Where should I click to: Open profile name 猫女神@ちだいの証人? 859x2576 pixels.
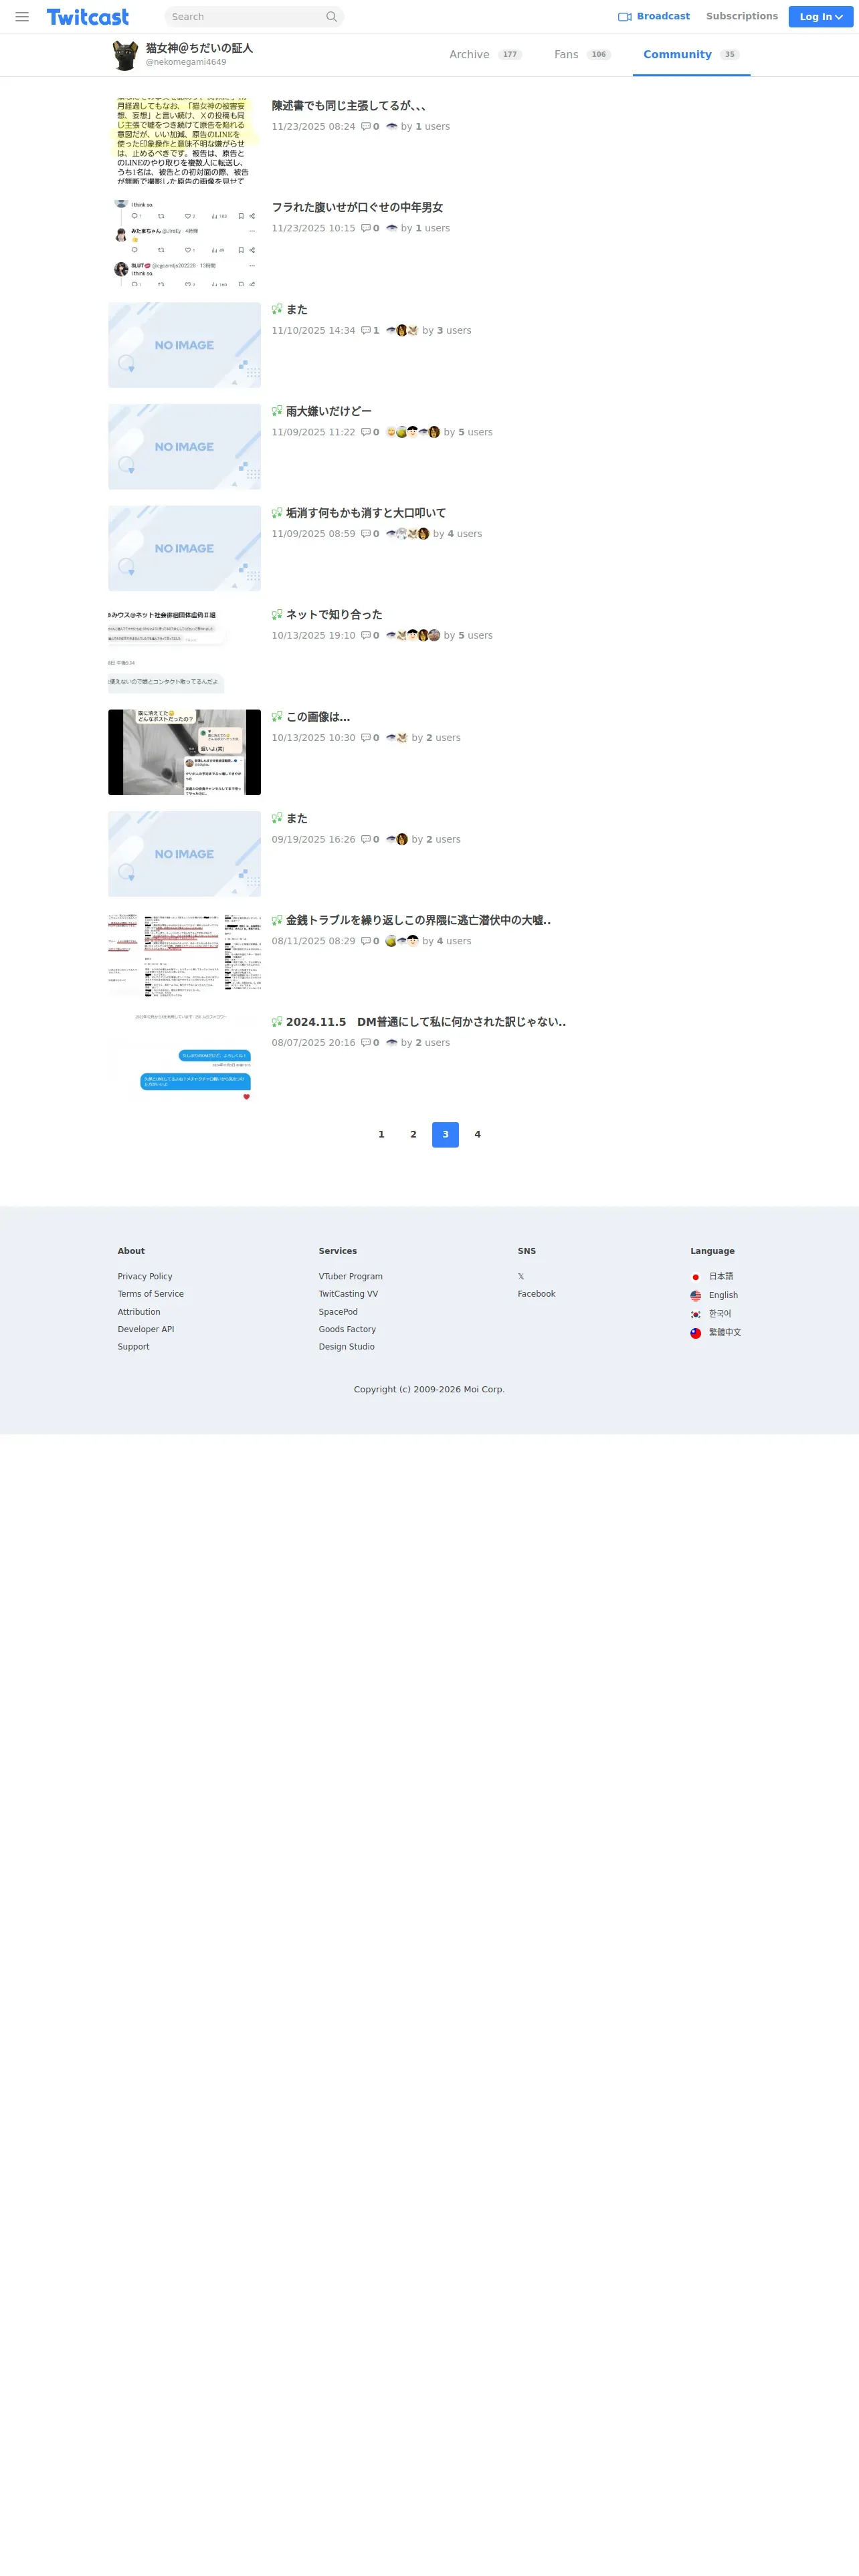coord(199,48)
